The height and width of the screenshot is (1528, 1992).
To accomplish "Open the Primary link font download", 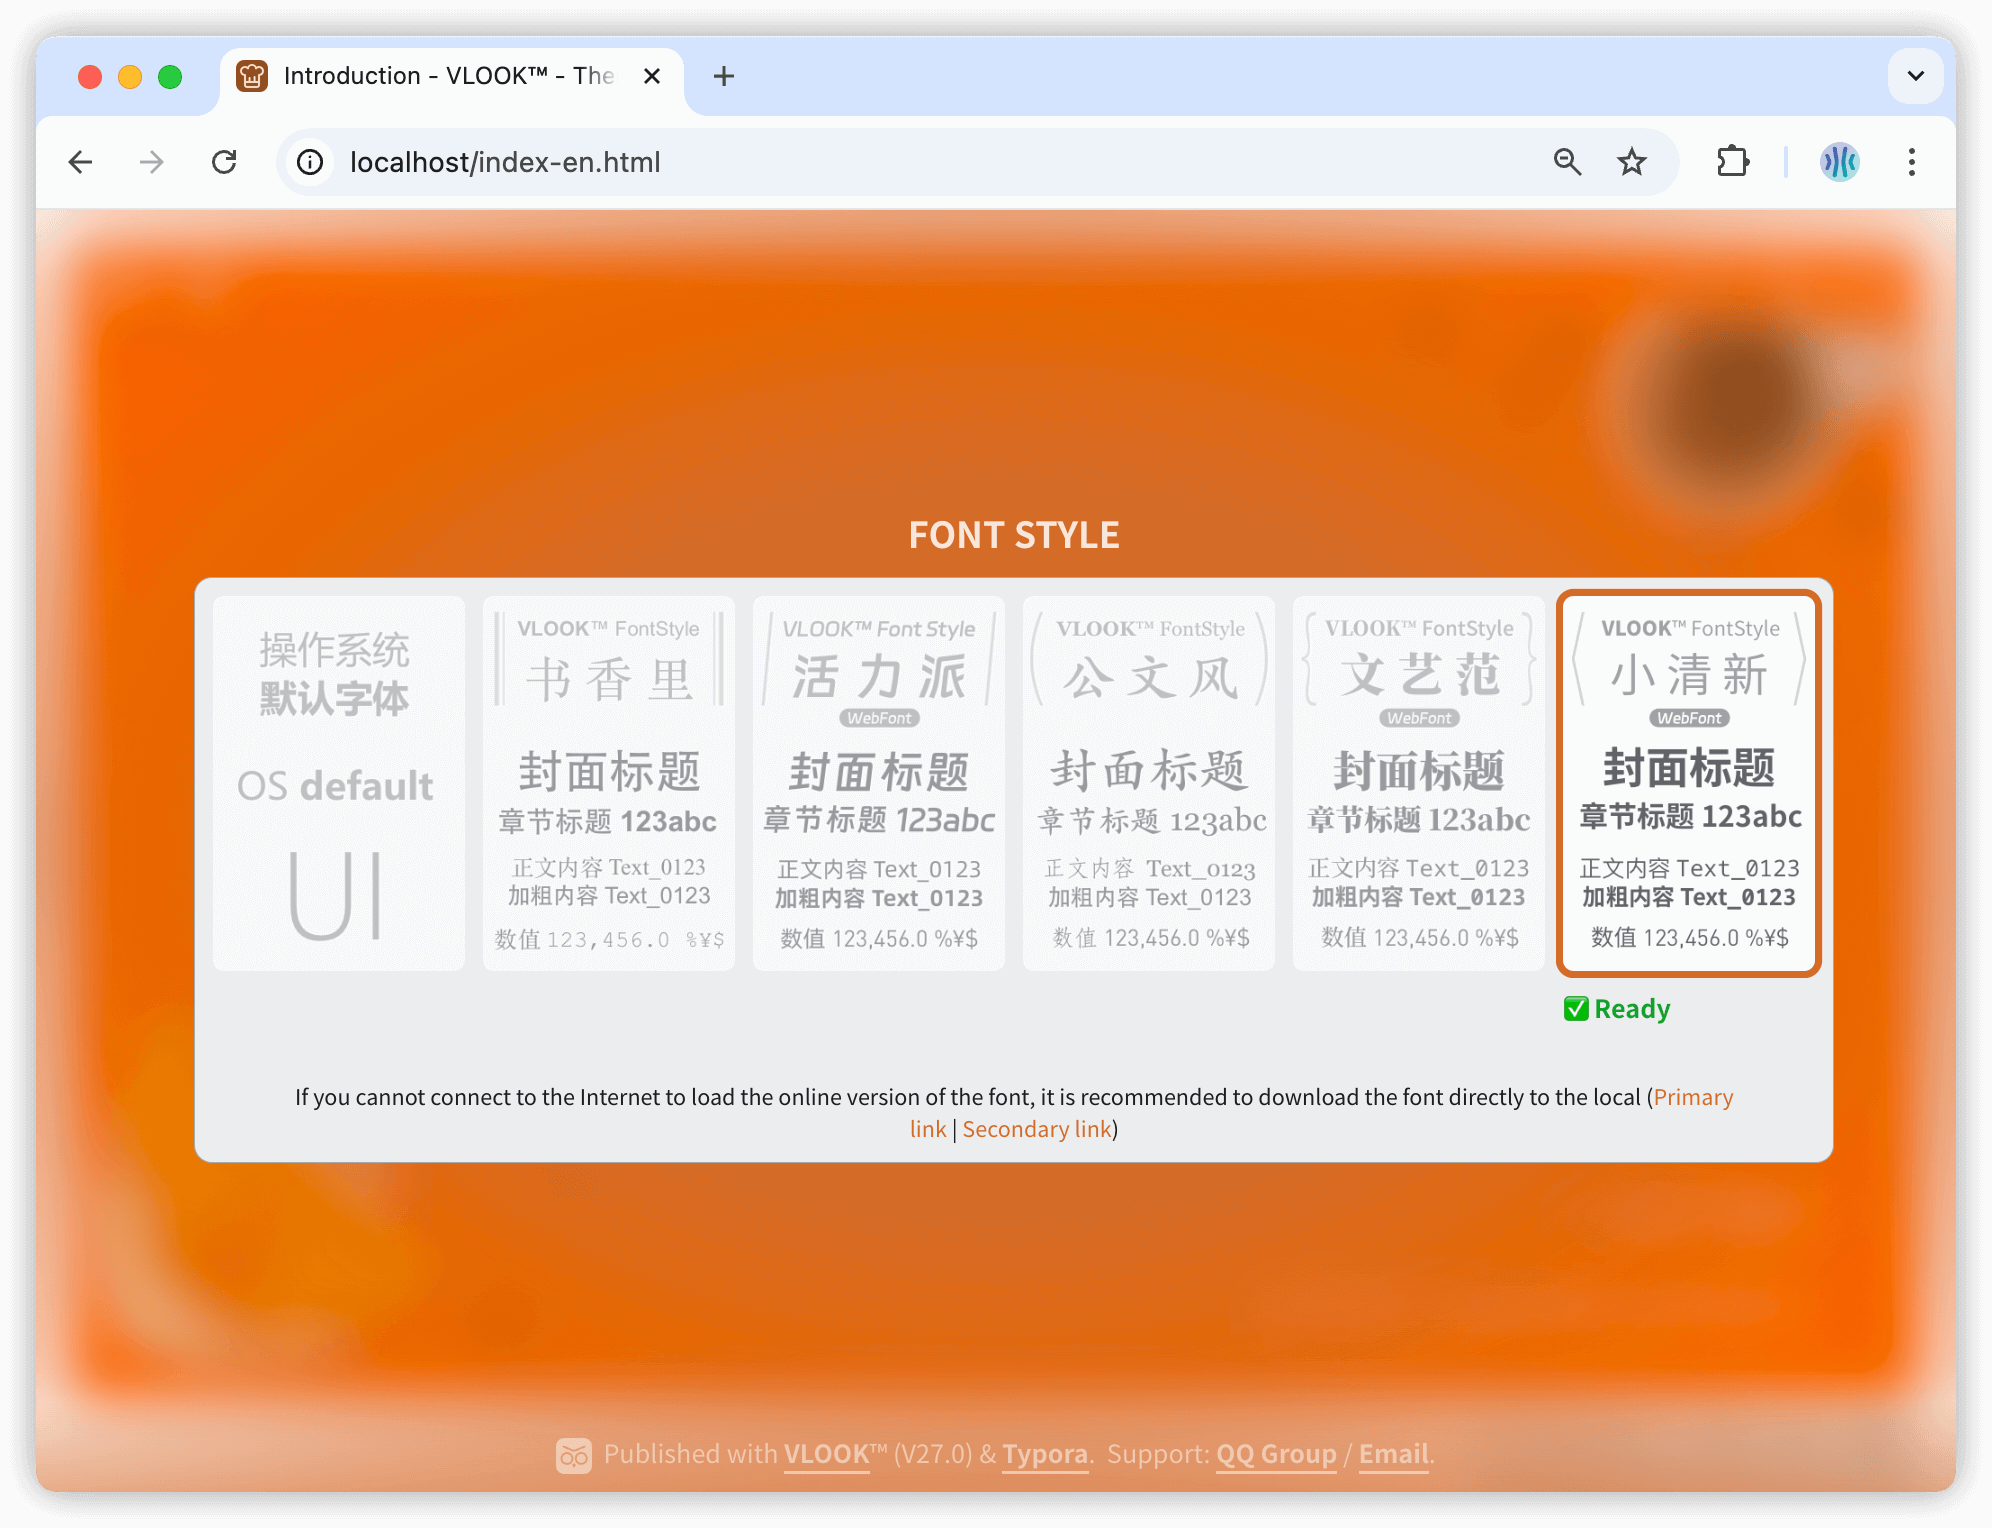I will 1693,1097.
